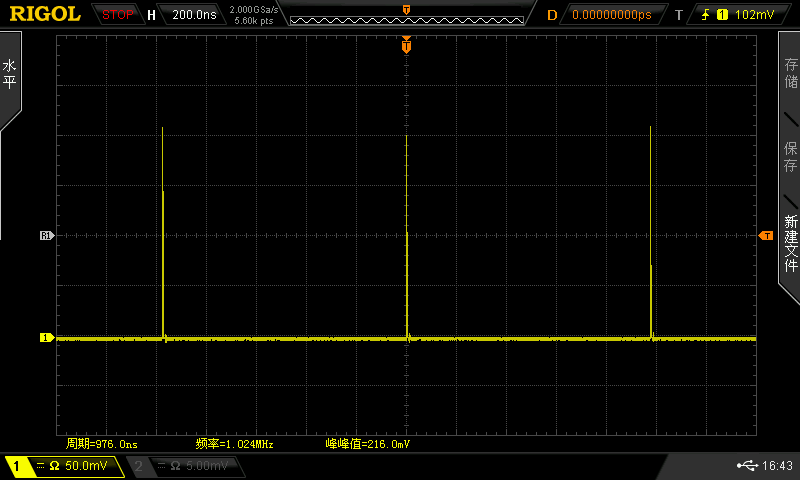The width and height of the screenshot is (800, 480).
Task: Select the 0.00000000ps delay value
Action: [x=612, y=15]
